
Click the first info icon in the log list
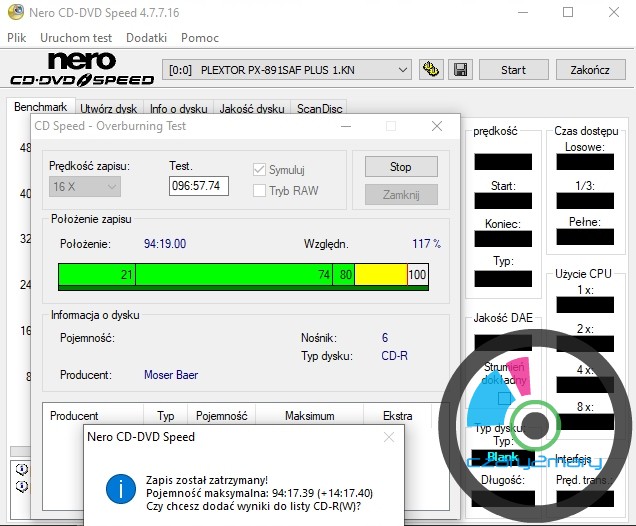tap(22, 470)
